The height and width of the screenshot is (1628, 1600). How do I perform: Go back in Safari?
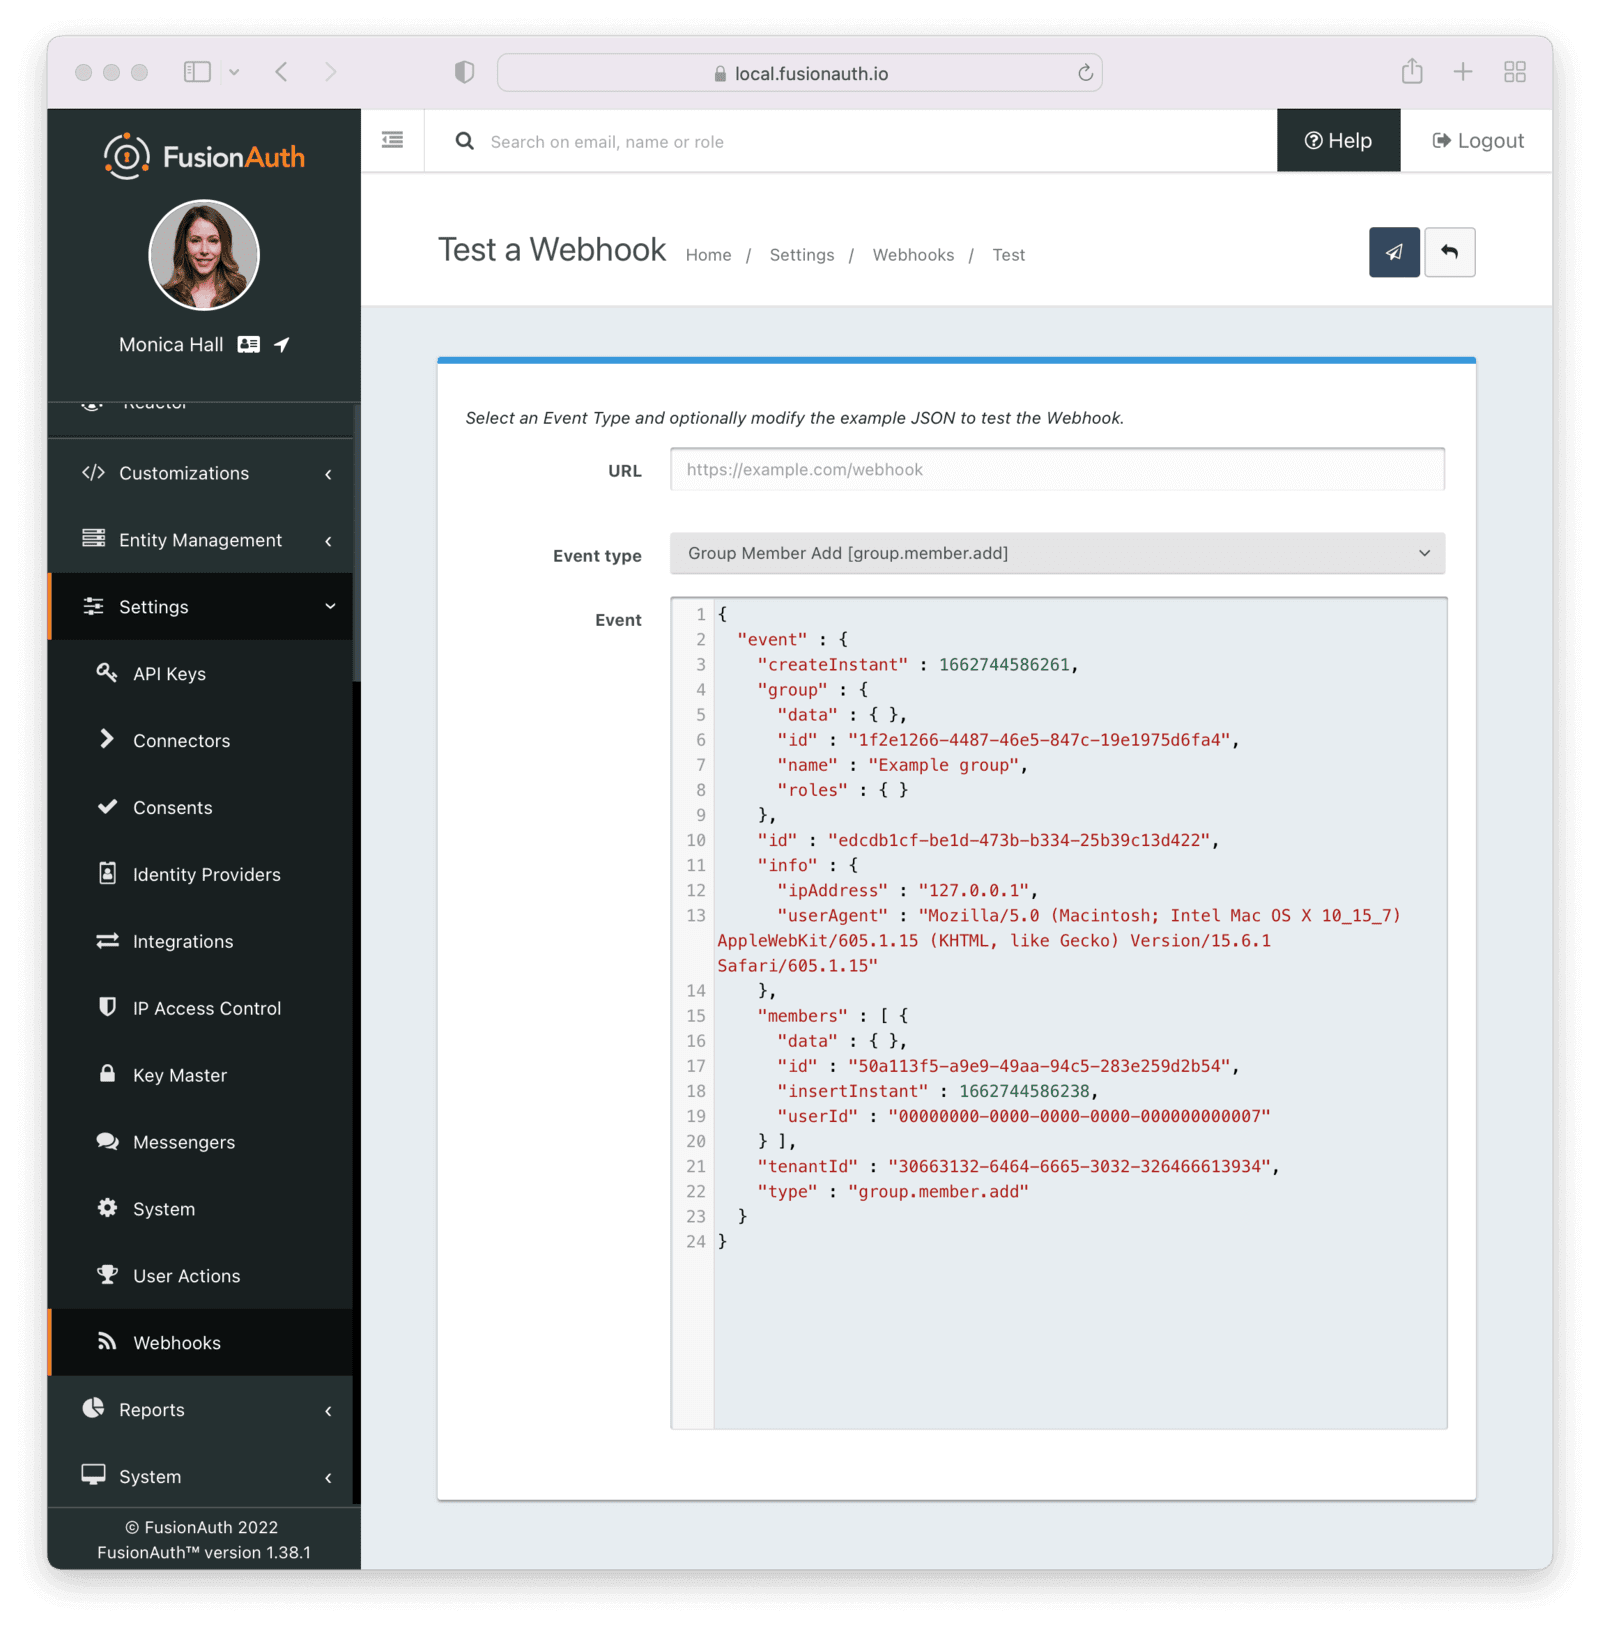282,72
